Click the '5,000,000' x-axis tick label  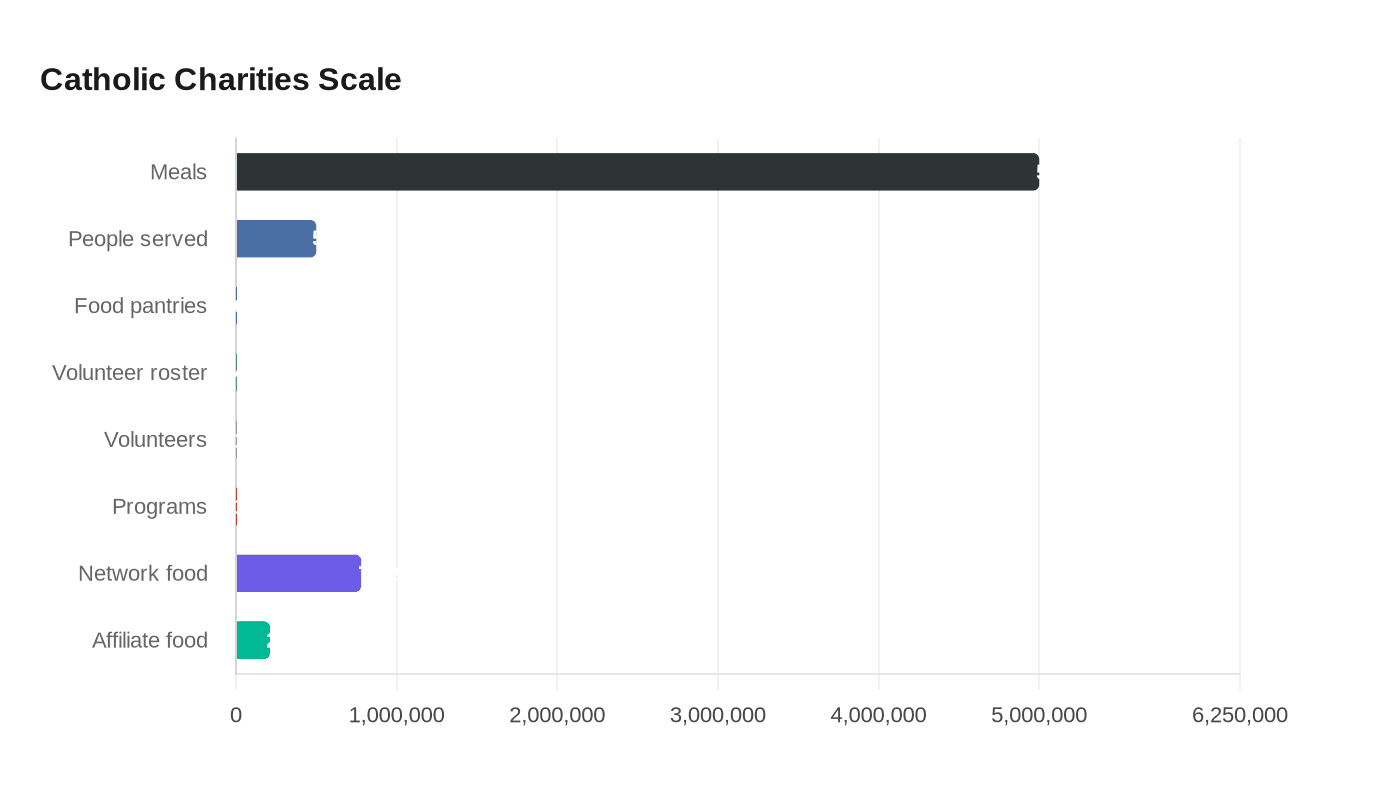[x=1039, y=715]
